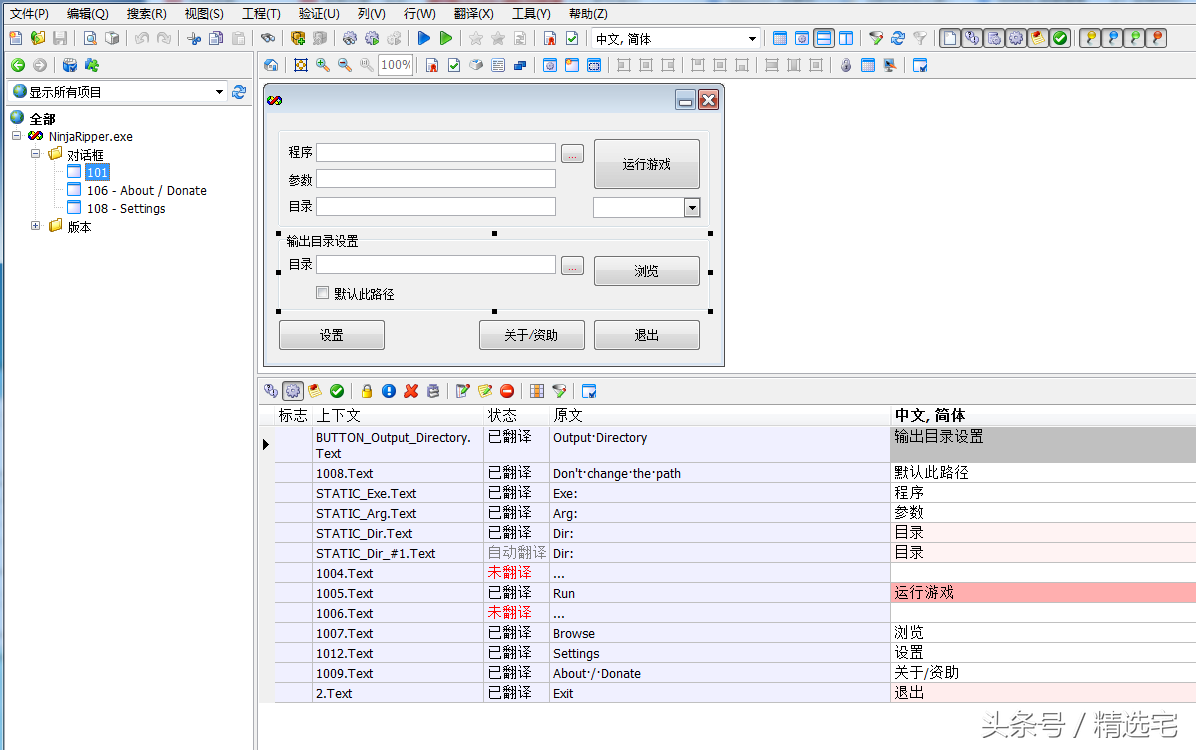Open the 翻译(X) menu
Image resolution: width=1196 pixels, height=750 pixels.
click(473, 13)
